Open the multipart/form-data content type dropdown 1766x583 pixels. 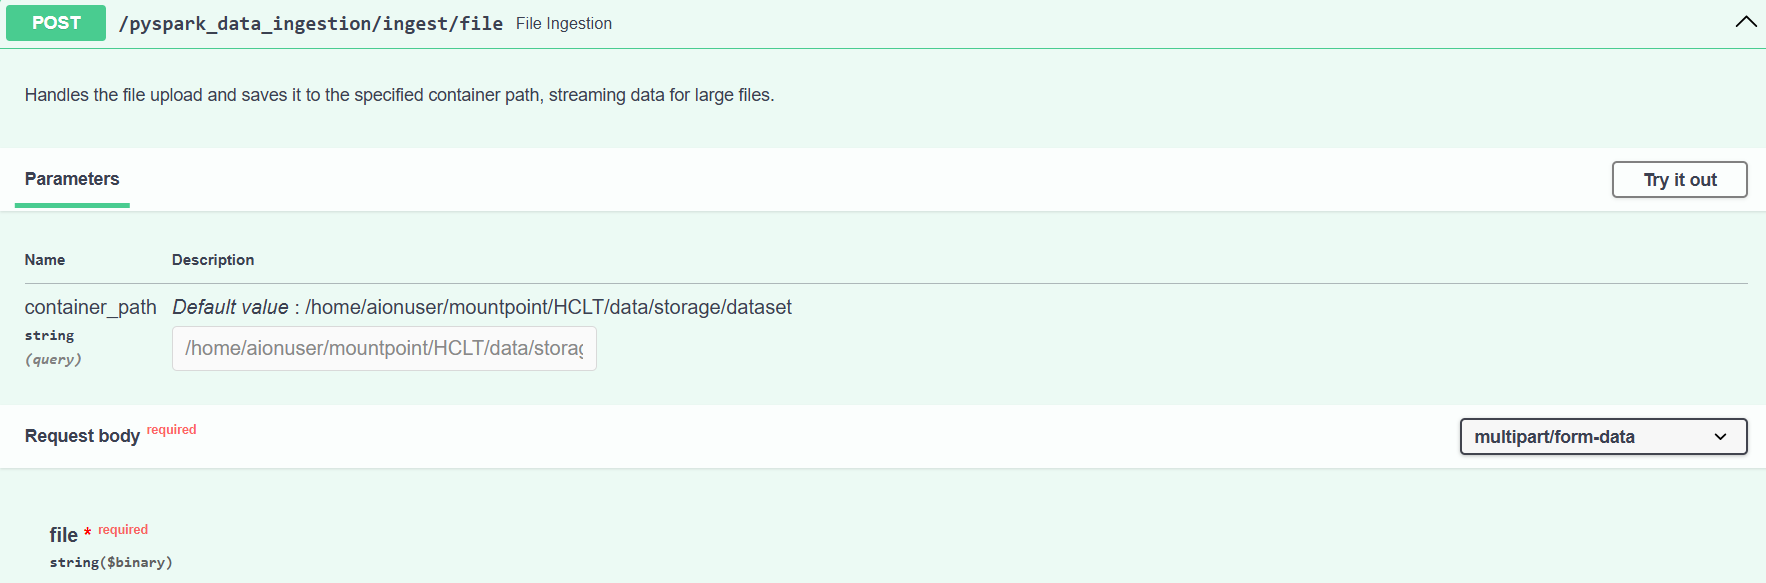1602,436
